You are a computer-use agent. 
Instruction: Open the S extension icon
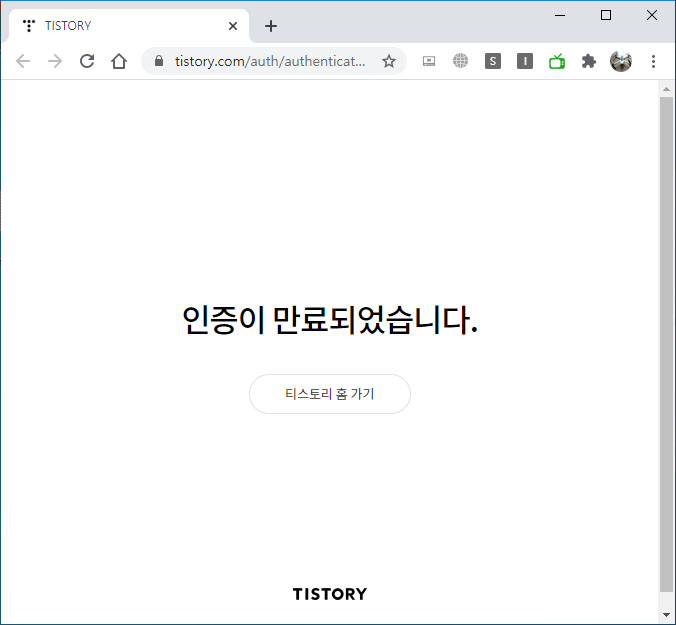point(493,61)
